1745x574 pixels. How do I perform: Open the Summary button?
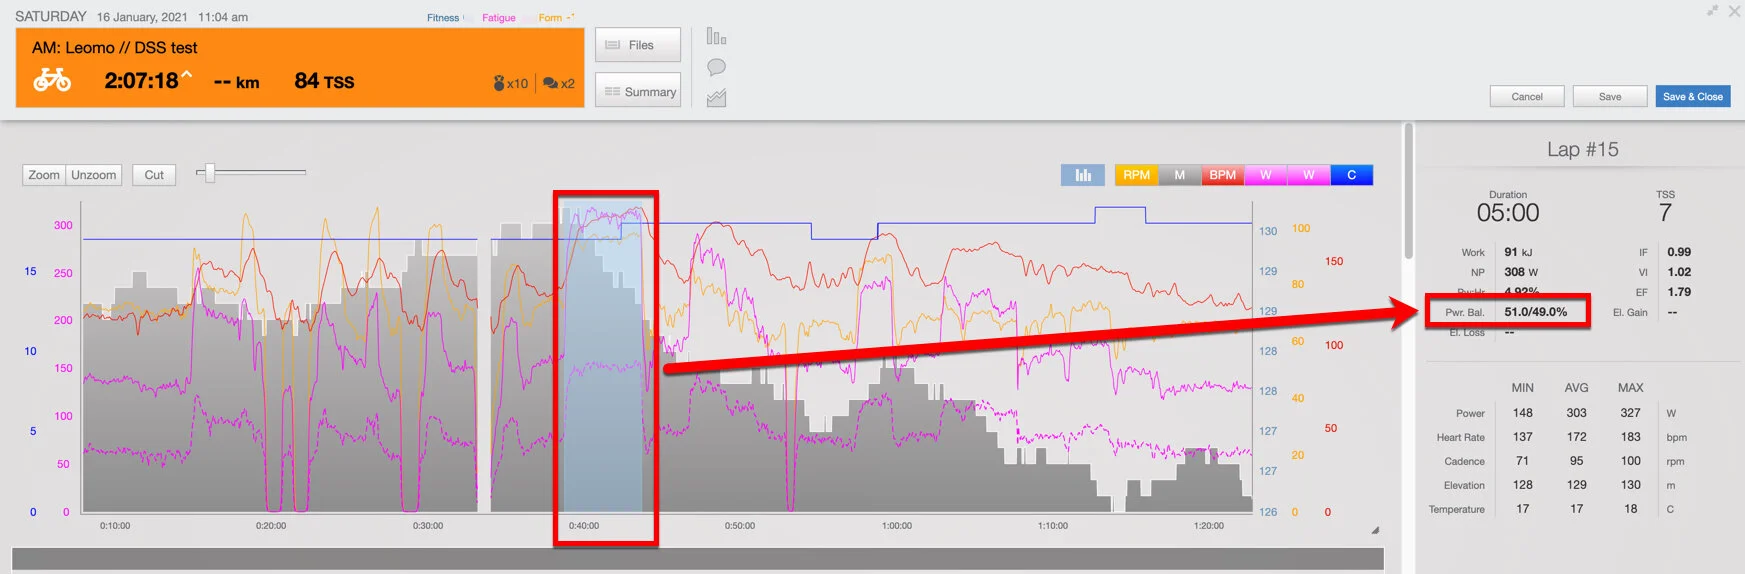[638, 91]
